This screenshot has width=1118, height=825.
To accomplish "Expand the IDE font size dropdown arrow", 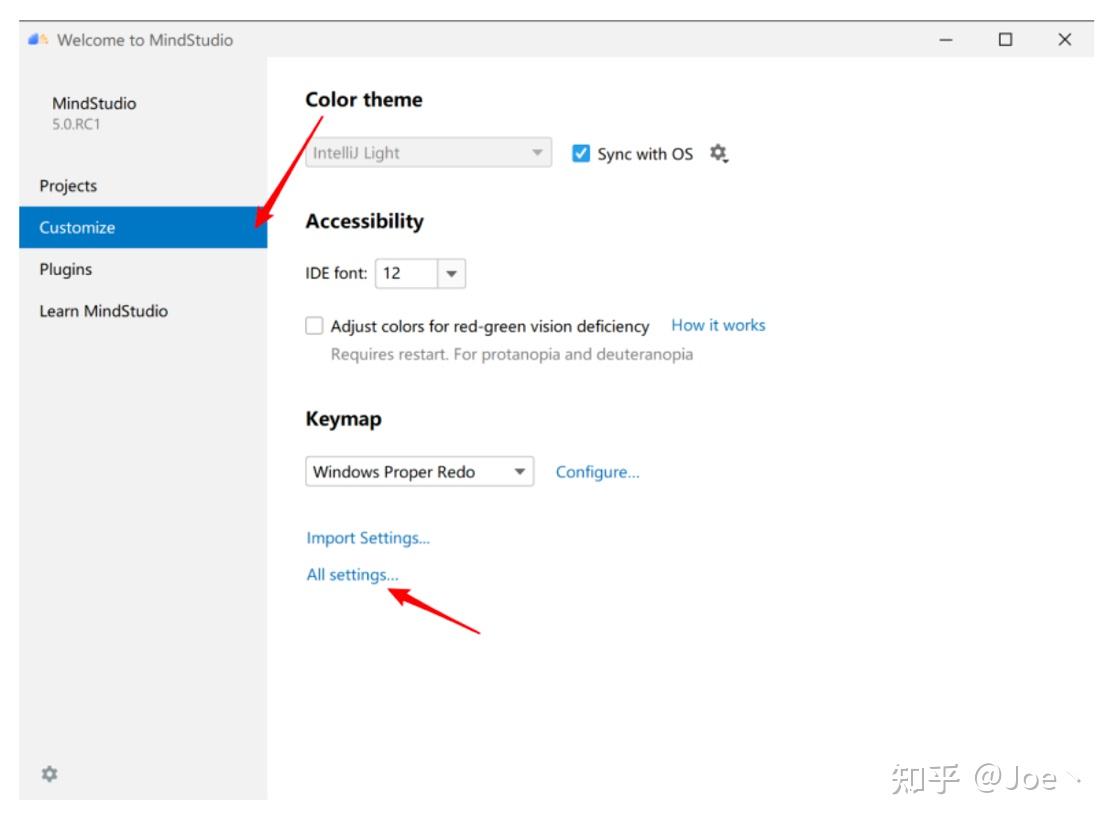I will pyautogui.click(x=451, y=274).
